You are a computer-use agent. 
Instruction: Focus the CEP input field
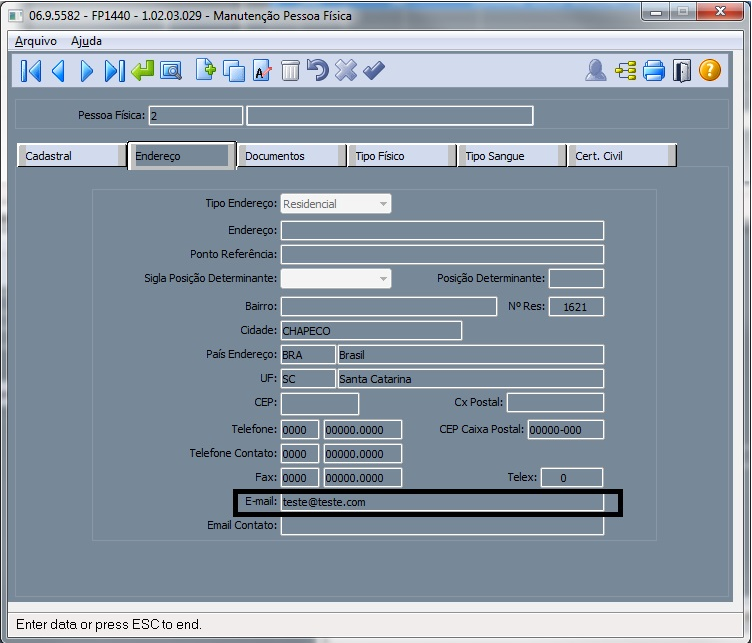[x=320, y=403]
